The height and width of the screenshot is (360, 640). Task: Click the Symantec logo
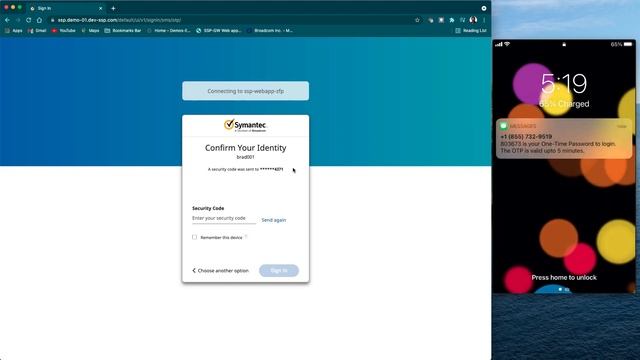(245, 125)
